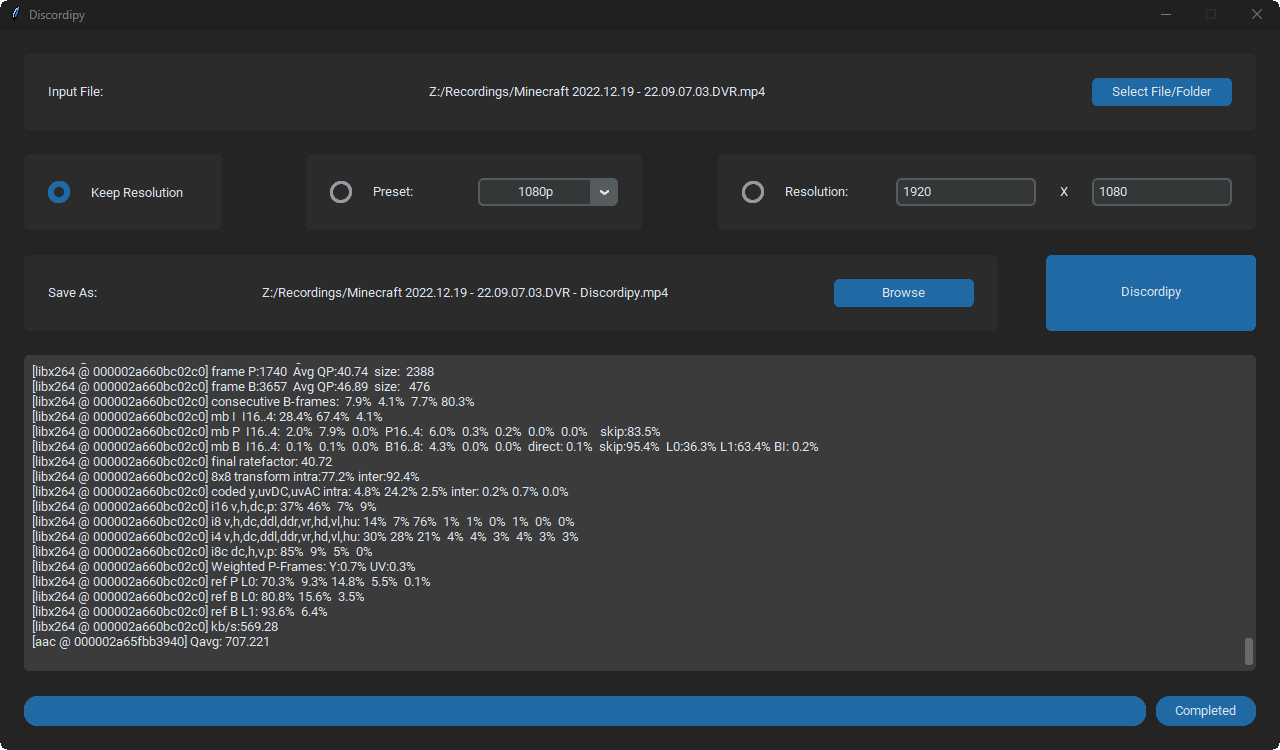Click the preset dropdown chevron arrow
Screen dimensions: 1280x750
(604, 192)
